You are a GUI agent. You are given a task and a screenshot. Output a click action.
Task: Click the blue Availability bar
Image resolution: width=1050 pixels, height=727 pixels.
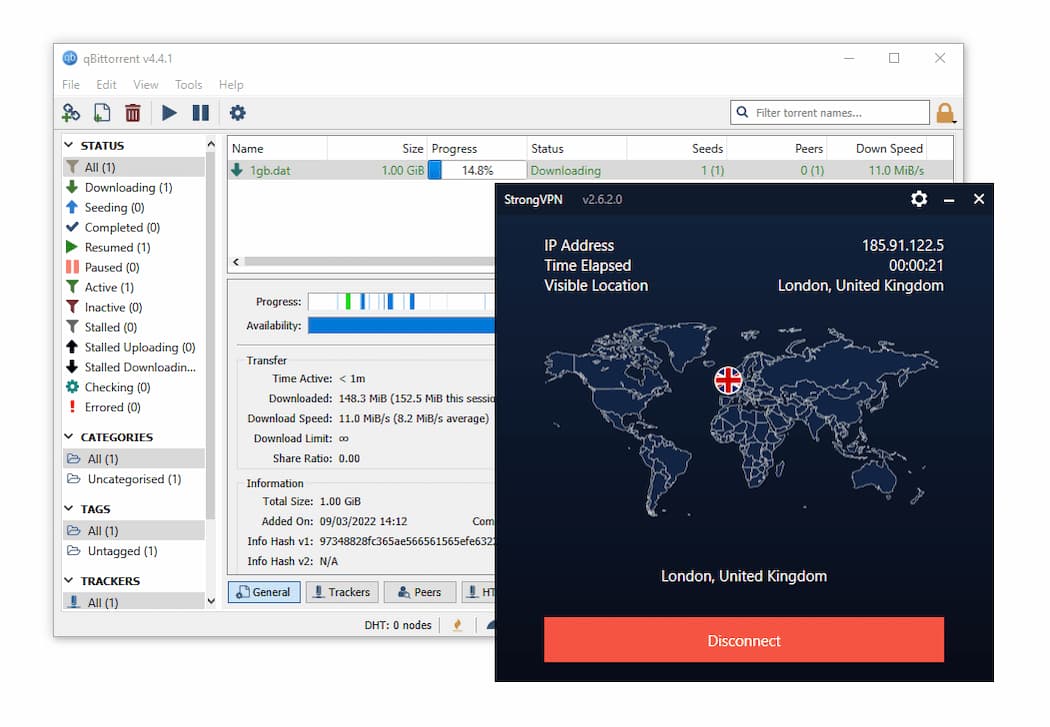coord(401,325)
